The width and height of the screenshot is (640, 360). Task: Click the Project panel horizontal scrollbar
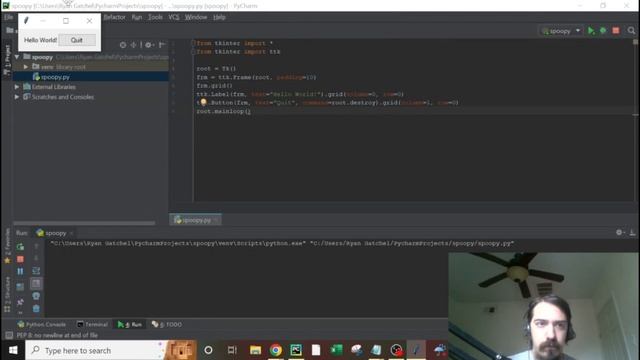point(84,223)
